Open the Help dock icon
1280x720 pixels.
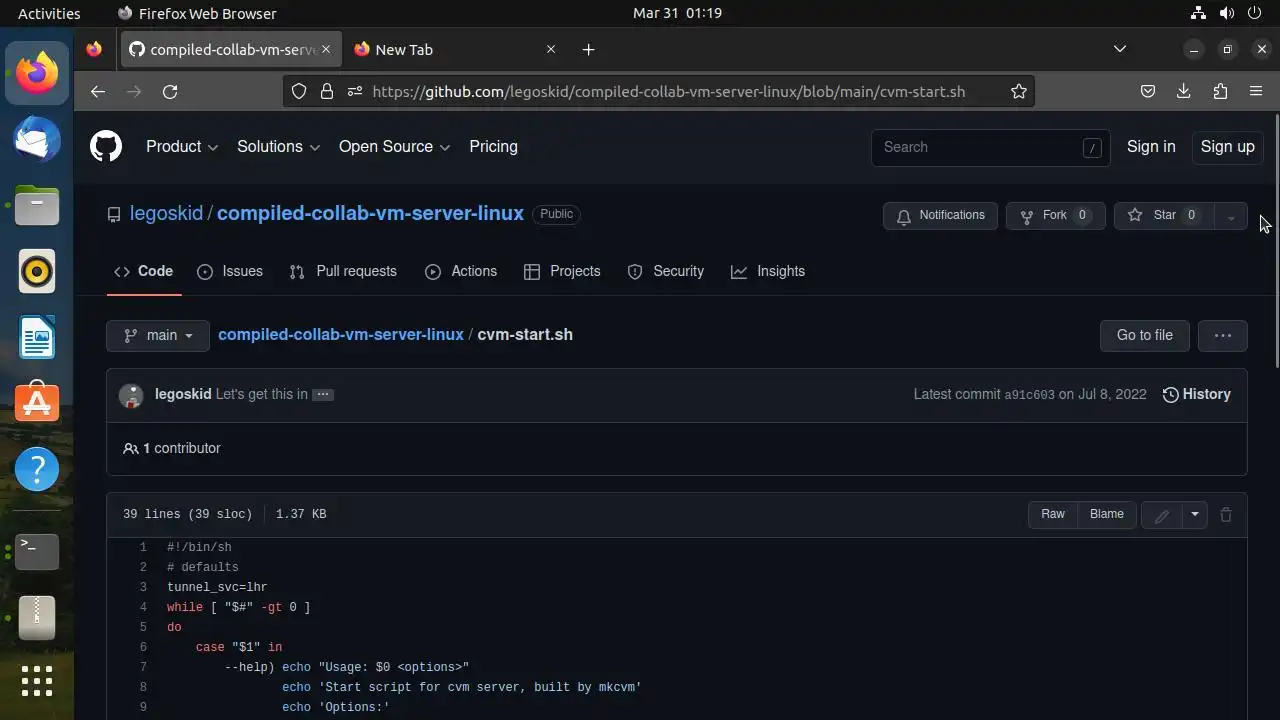[37, 469]
